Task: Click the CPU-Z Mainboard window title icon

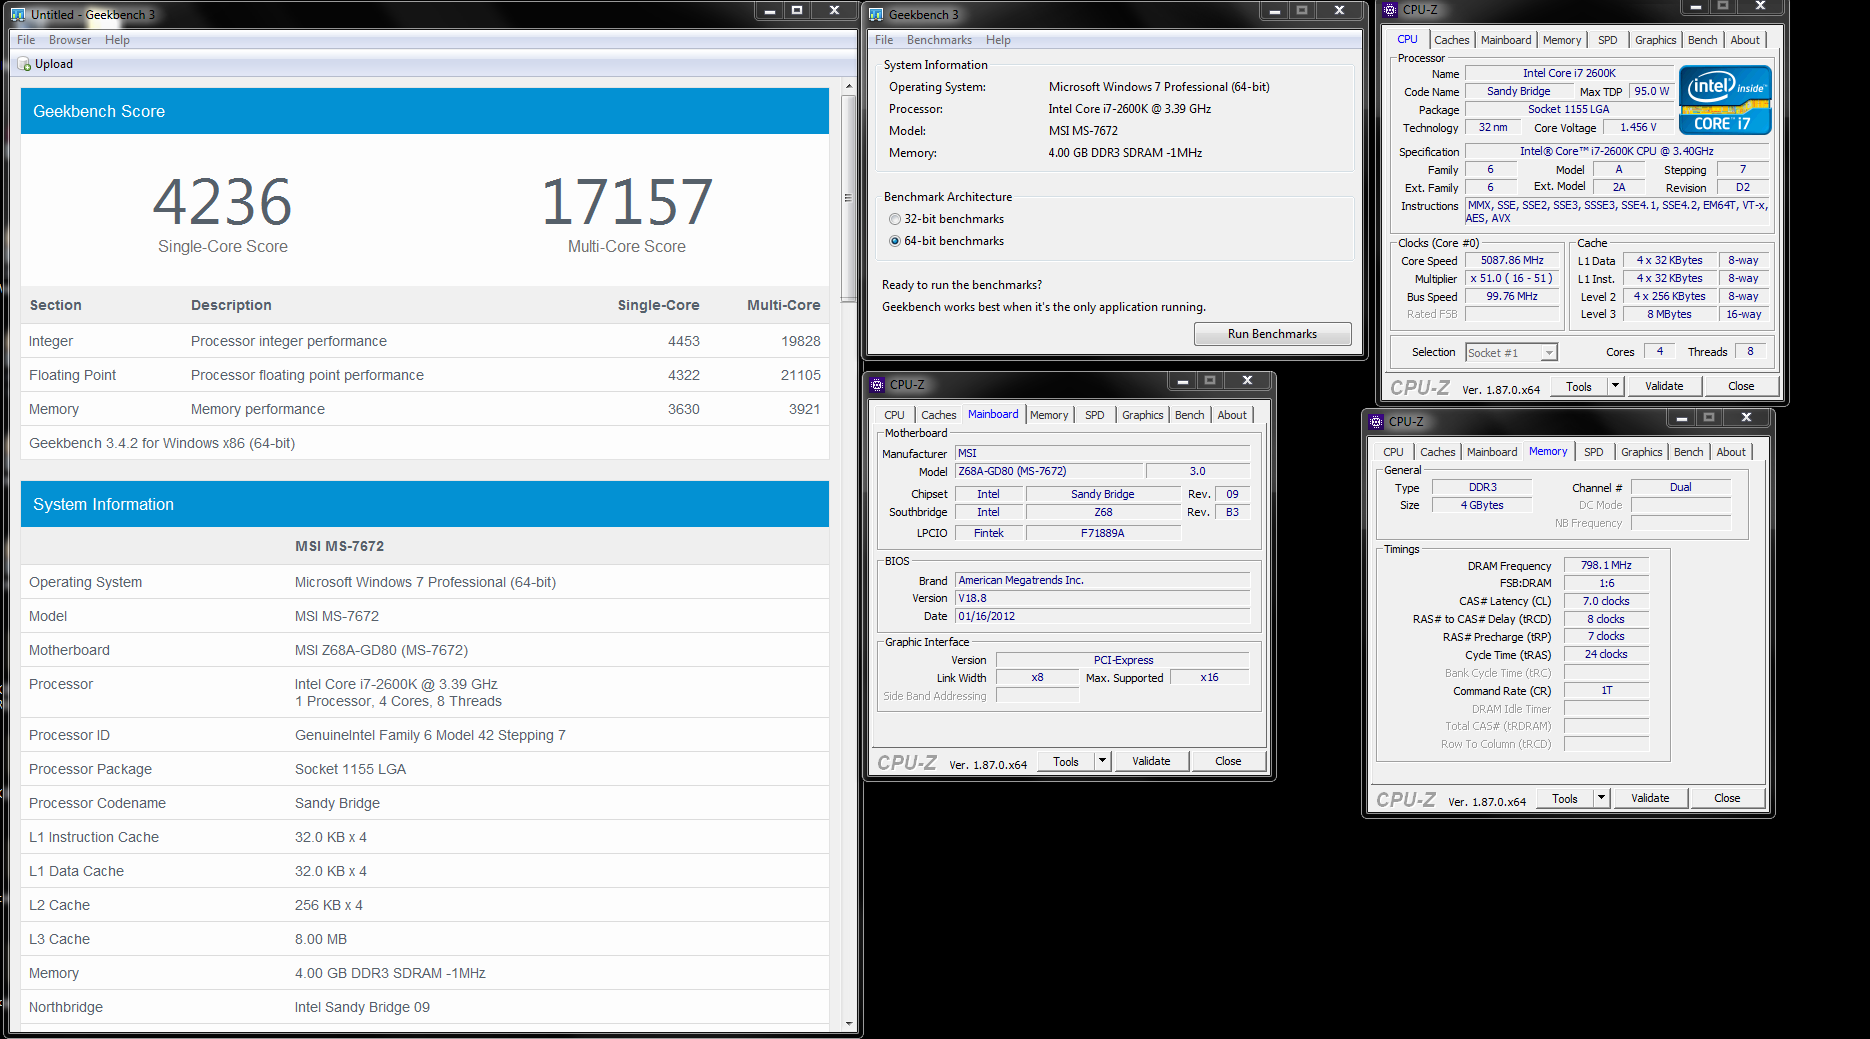Action: click(x=877, y=384)
